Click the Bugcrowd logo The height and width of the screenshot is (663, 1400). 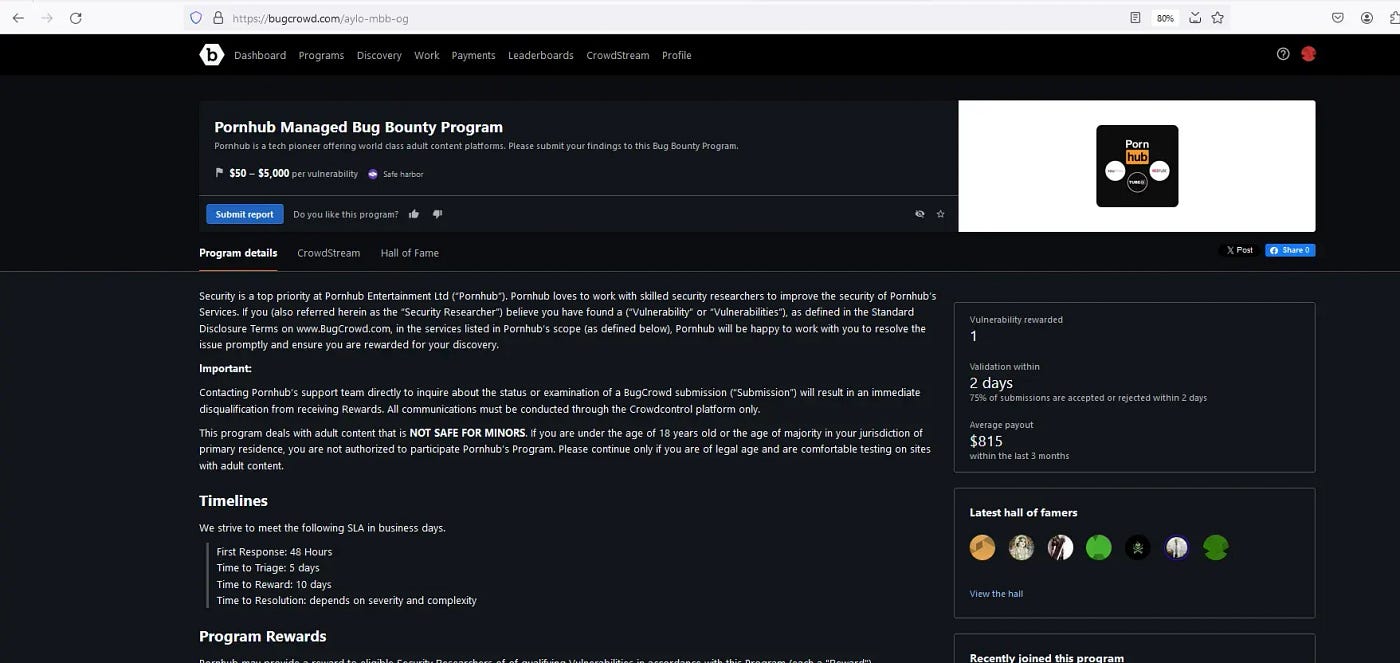211,55
